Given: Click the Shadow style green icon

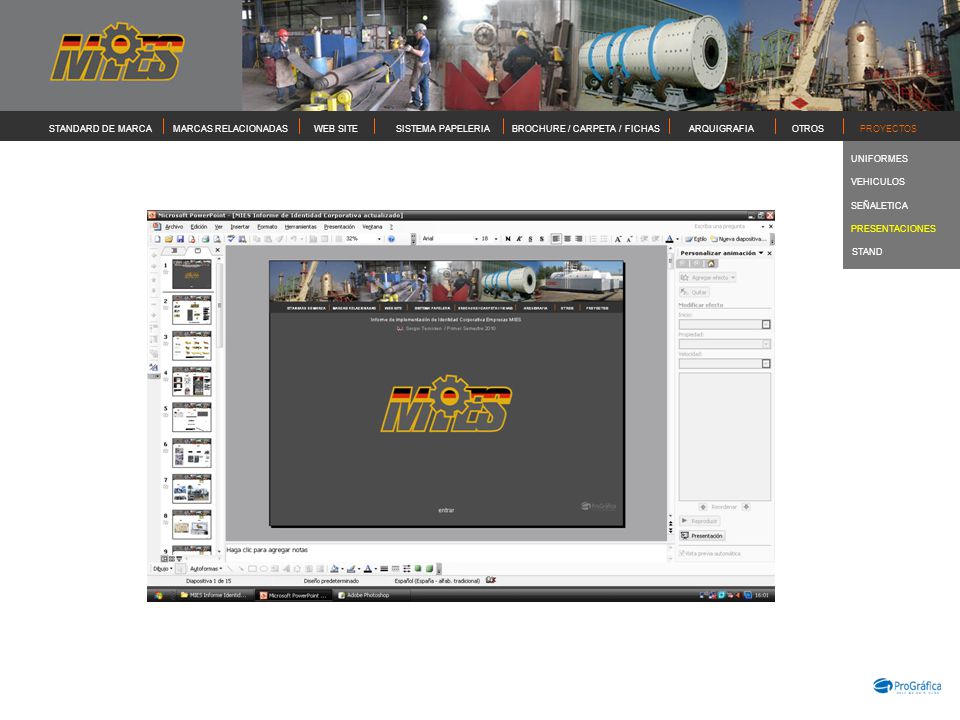Looking at the screenshot, I should point(418,569).
